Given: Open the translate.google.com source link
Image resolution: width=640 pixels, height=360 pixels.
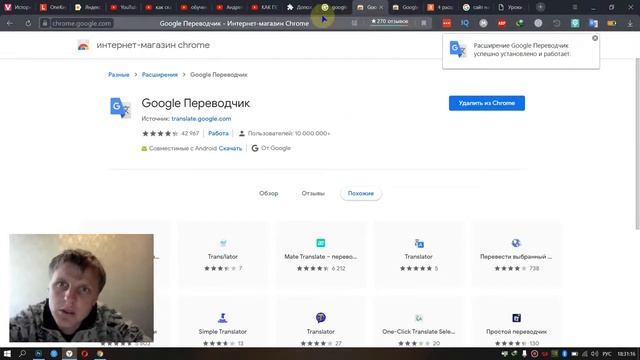Looking at the screenshot, I should (201, 119).
